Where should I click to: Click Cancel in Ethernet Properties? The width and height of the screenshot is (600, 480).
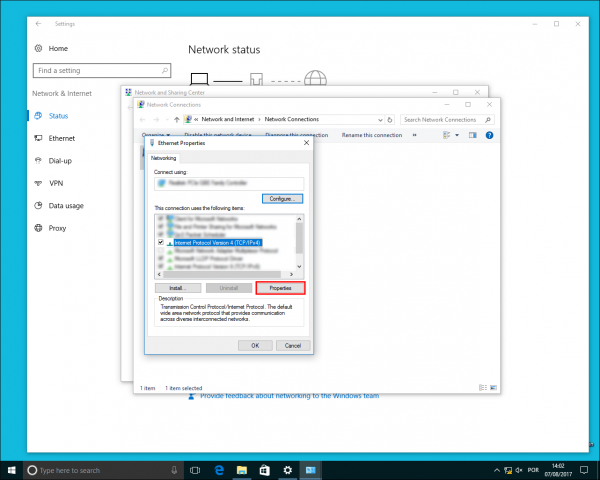tap(293, 346)
